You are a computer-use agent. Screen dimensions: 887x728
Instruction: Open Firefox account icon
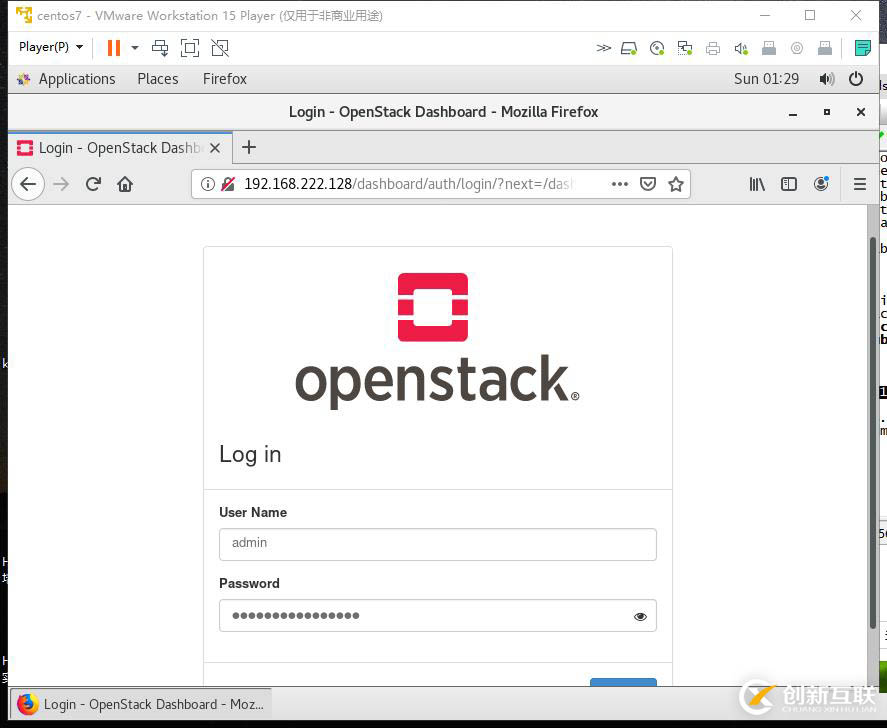click(x=821, y=184)
